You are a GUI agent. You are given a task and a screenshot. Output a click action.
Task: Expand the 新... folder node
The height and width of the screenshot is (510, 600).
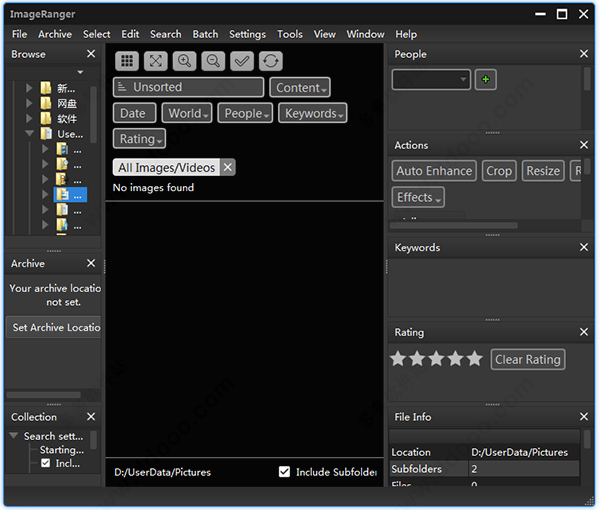tap(29, 88)
